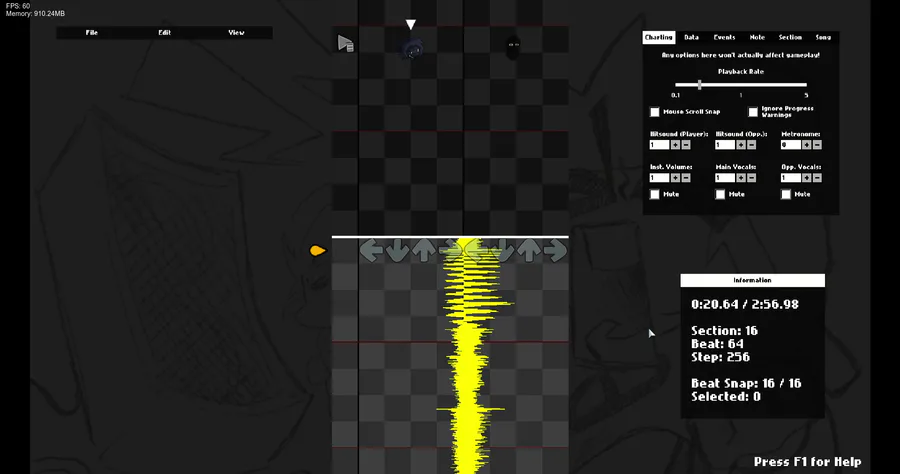This screenshot has height=474, width=900.
Task: Click the white camera-focus triangle marker
Action: [410, 24]
